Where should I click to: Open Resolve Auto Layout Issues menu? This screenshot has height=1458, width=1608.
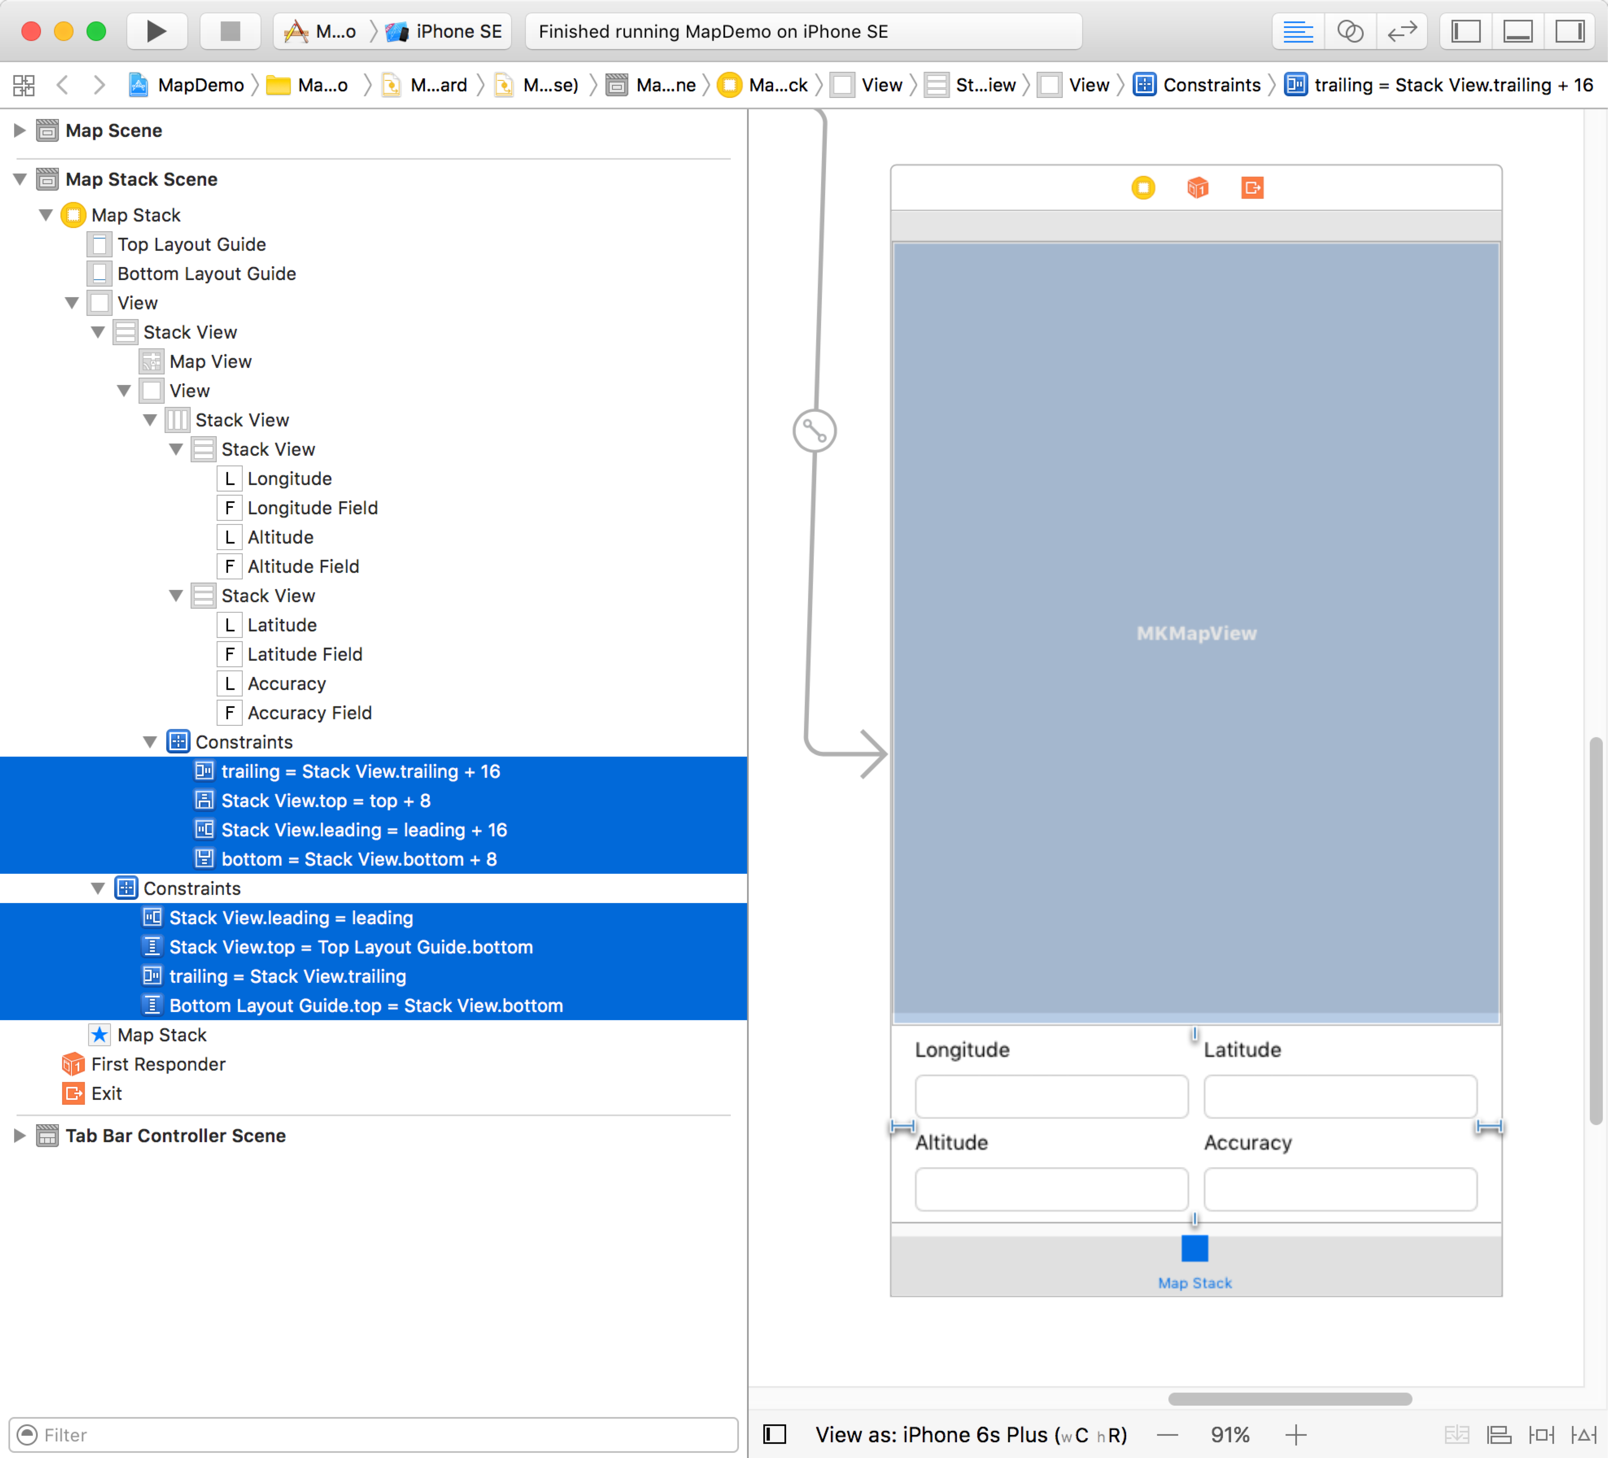(x=1584, y=1435)
